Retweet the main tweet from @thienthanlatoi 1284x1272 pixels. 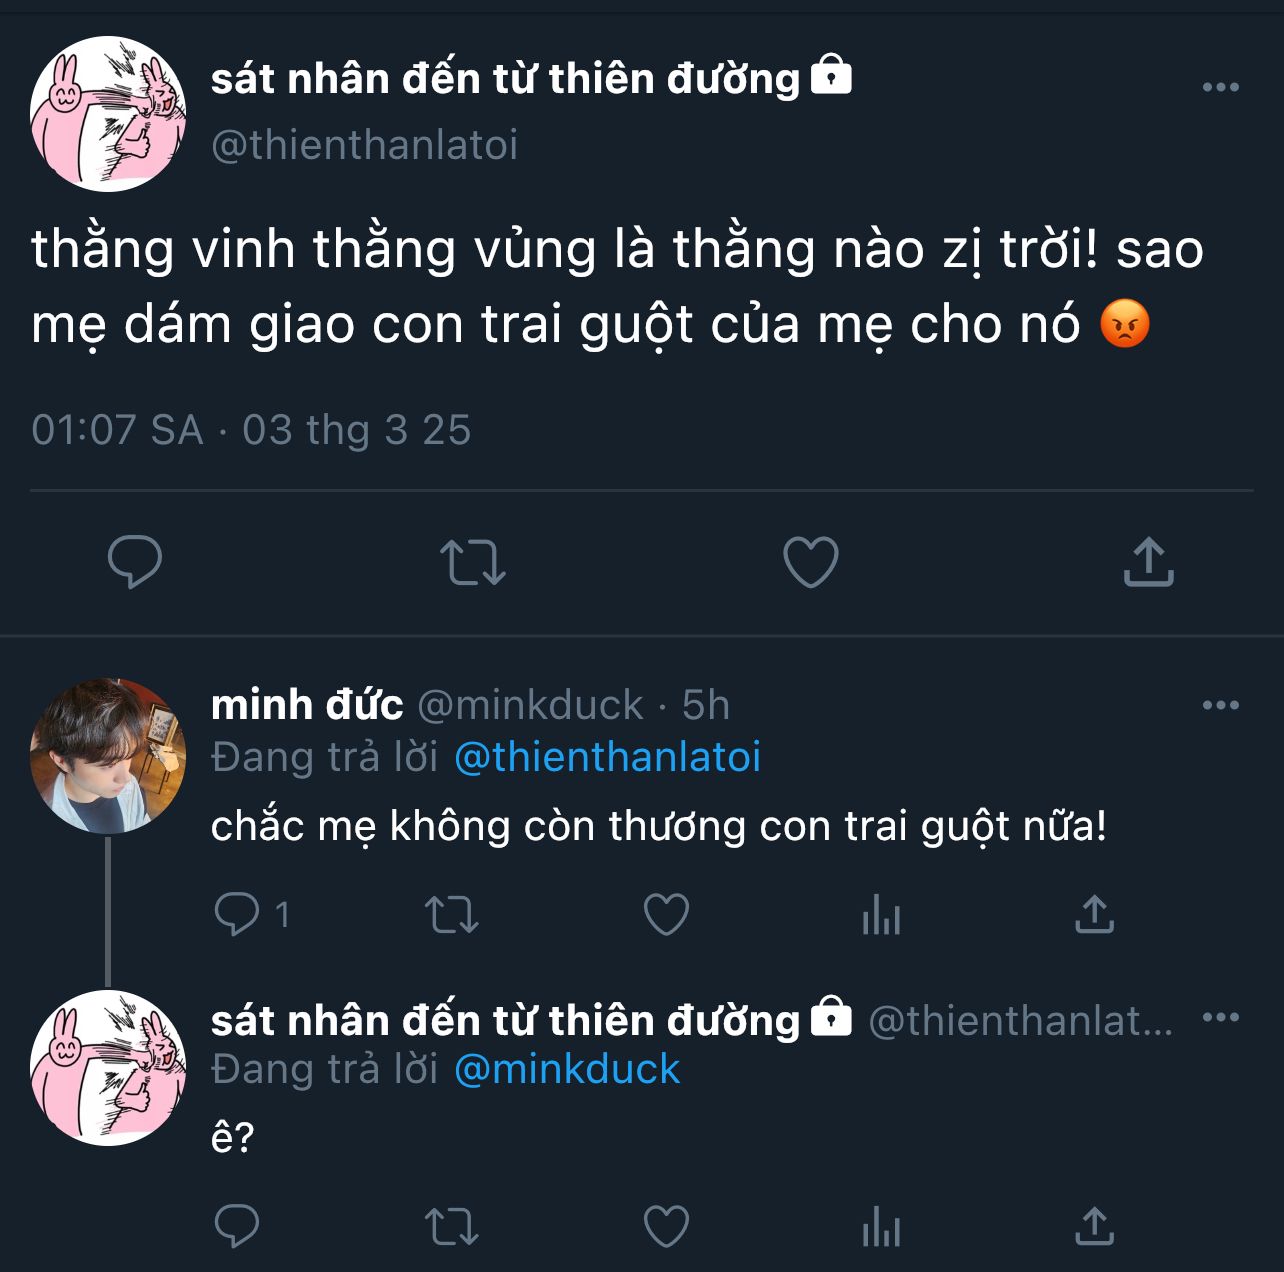click(x=473, y=562)
